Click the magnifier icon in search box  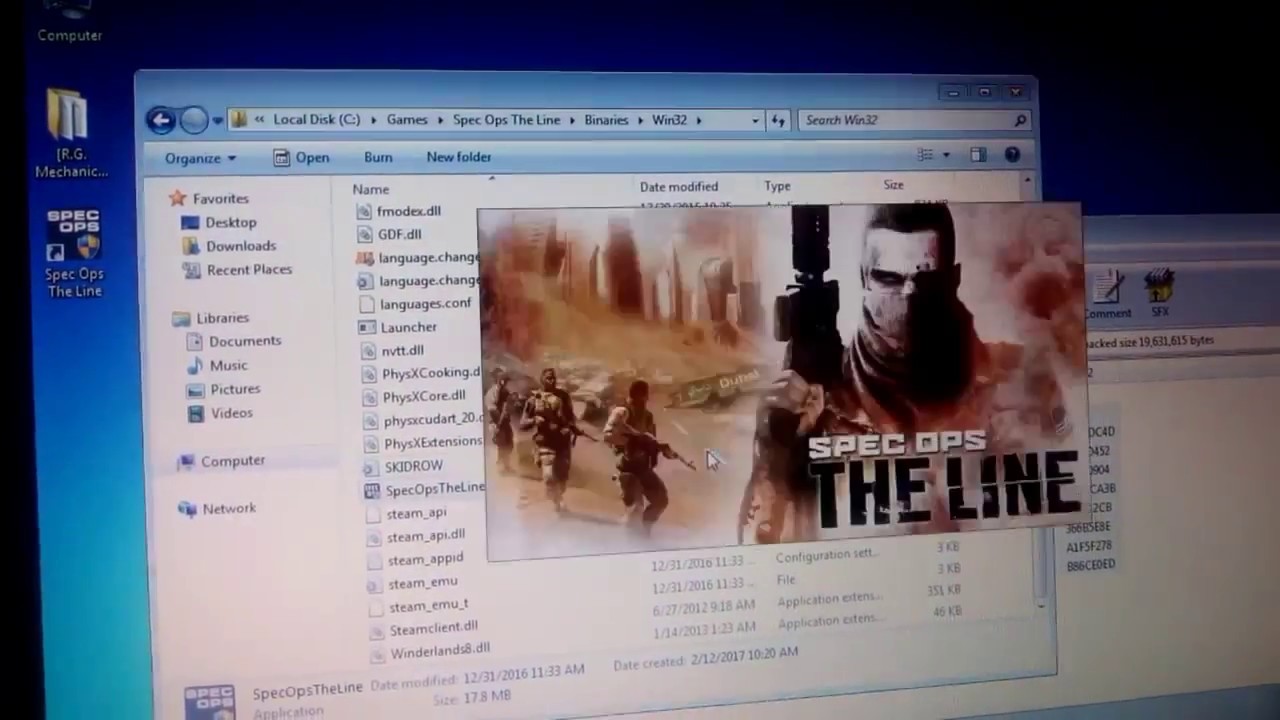[x=1020, y=120]
